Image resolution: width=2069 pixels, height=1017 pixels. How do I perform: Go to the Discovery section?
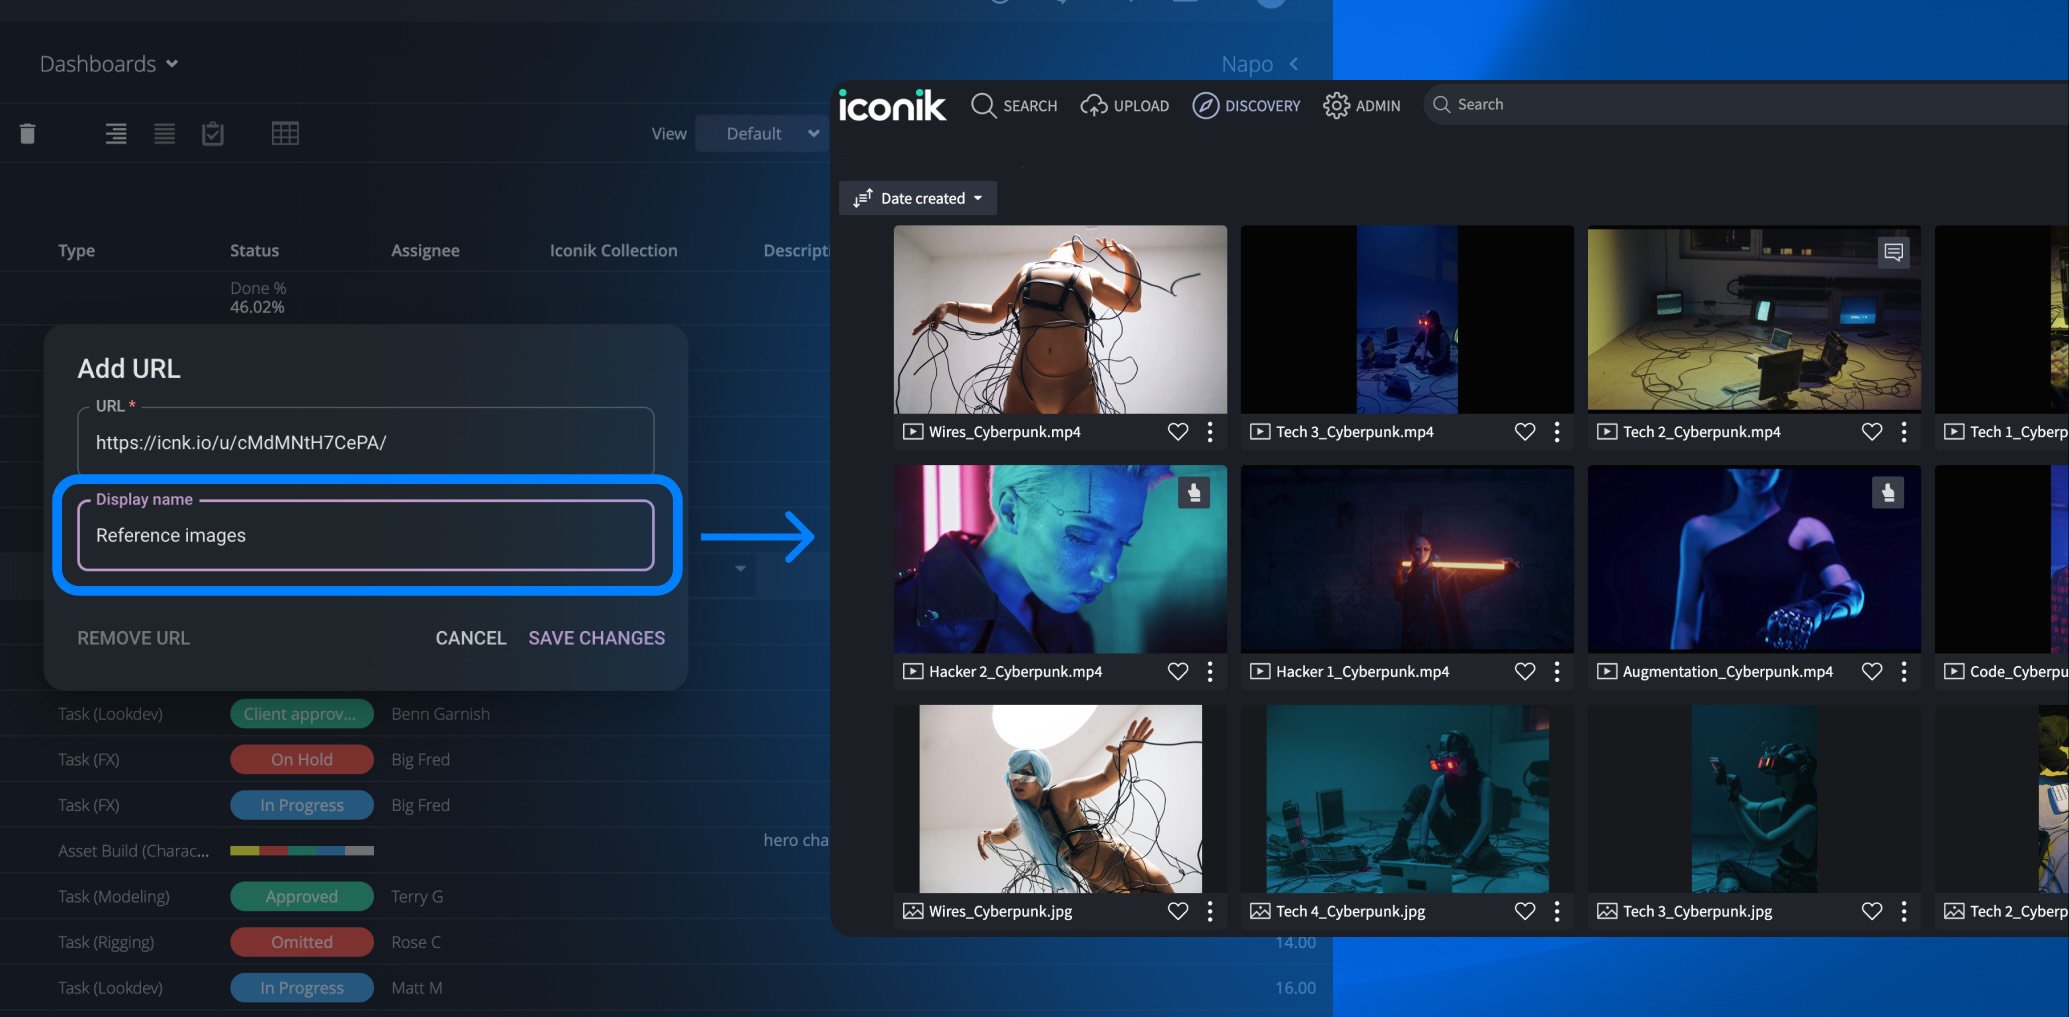1246,106
